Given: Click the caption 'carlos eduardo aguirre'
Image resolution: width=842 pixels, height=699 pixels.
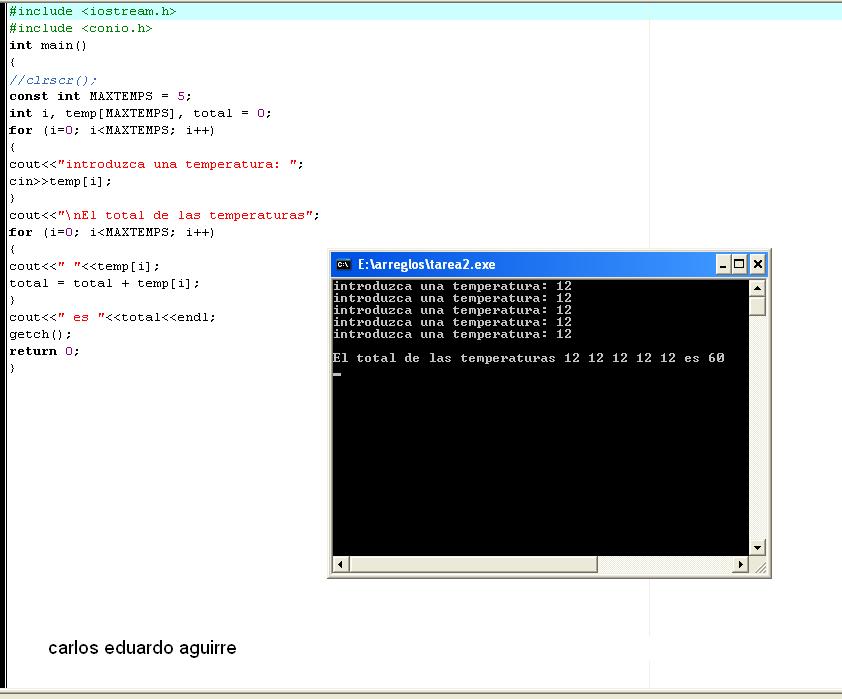Looking at the screenshot, I should [142, 648].
